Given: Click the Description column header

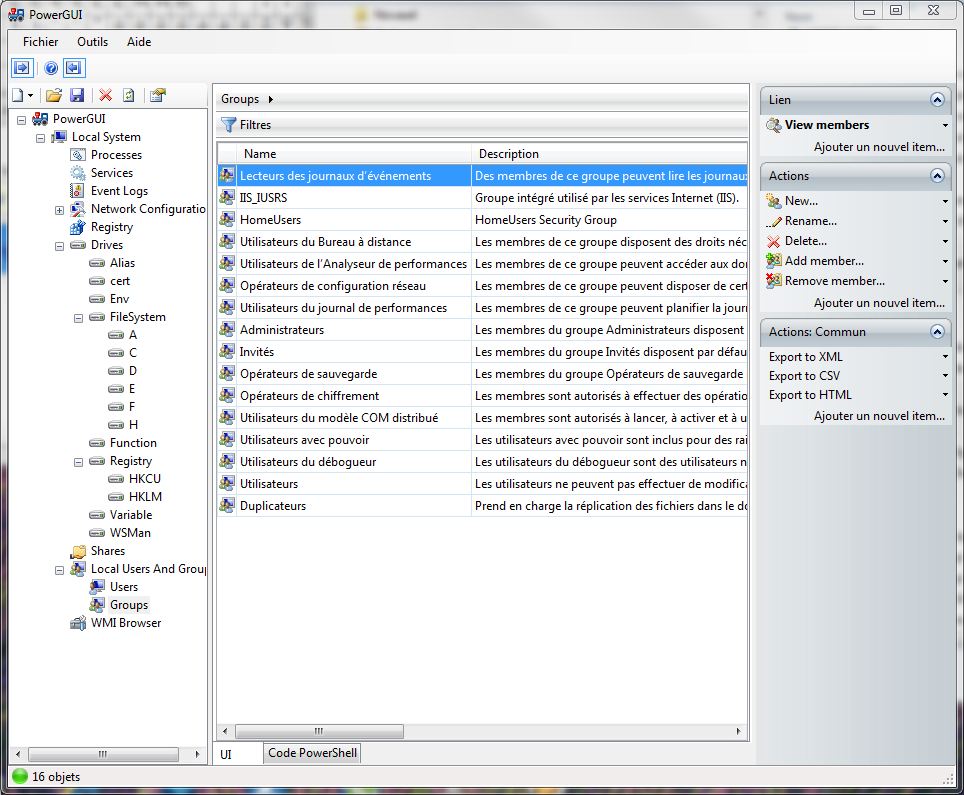Looking at the screenshot, I should 609,154.
